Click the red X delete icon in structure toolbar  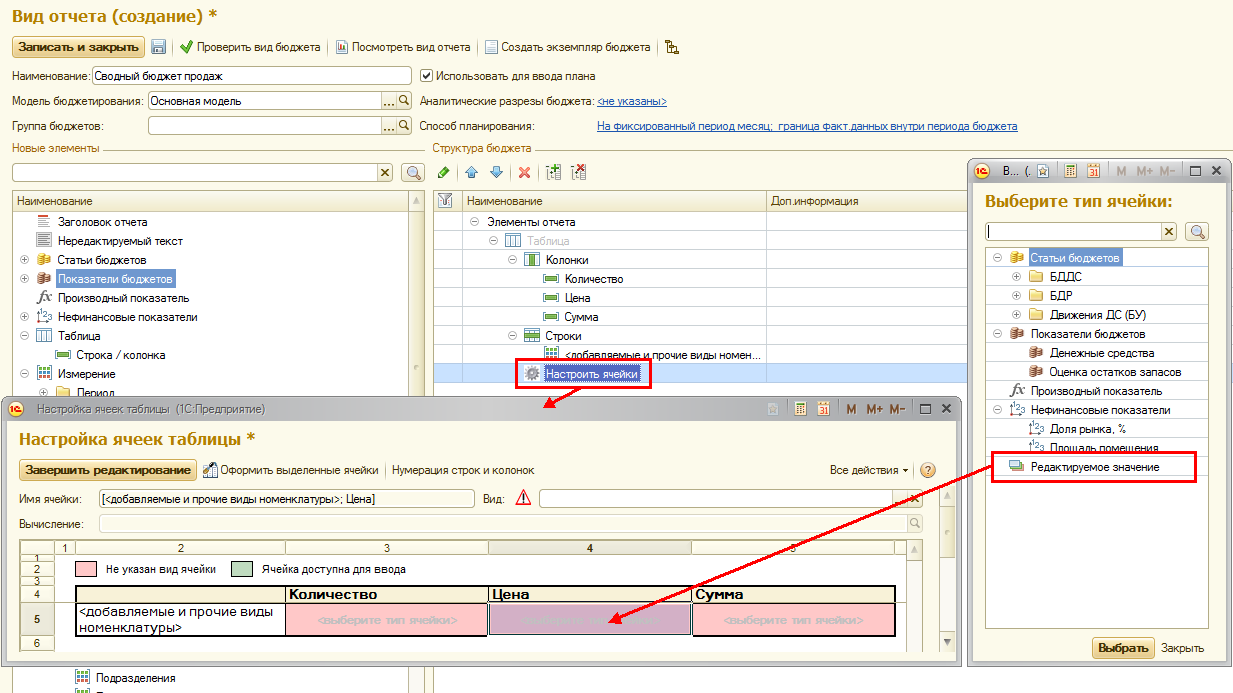[x=524, y=172]
